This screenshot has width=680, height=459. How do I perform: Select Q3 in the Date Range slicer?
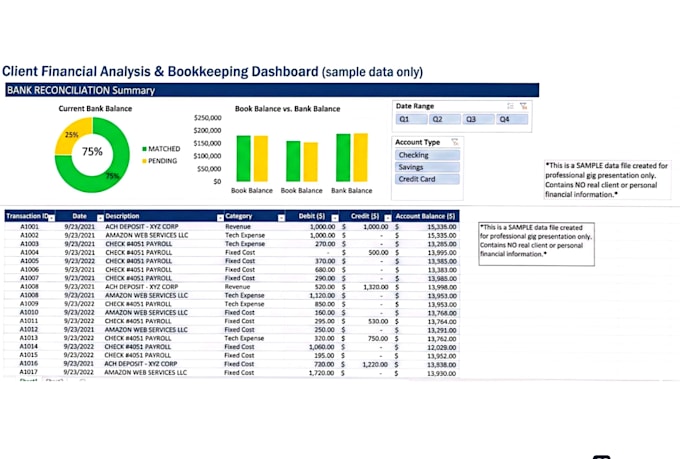tap(478, 119)
